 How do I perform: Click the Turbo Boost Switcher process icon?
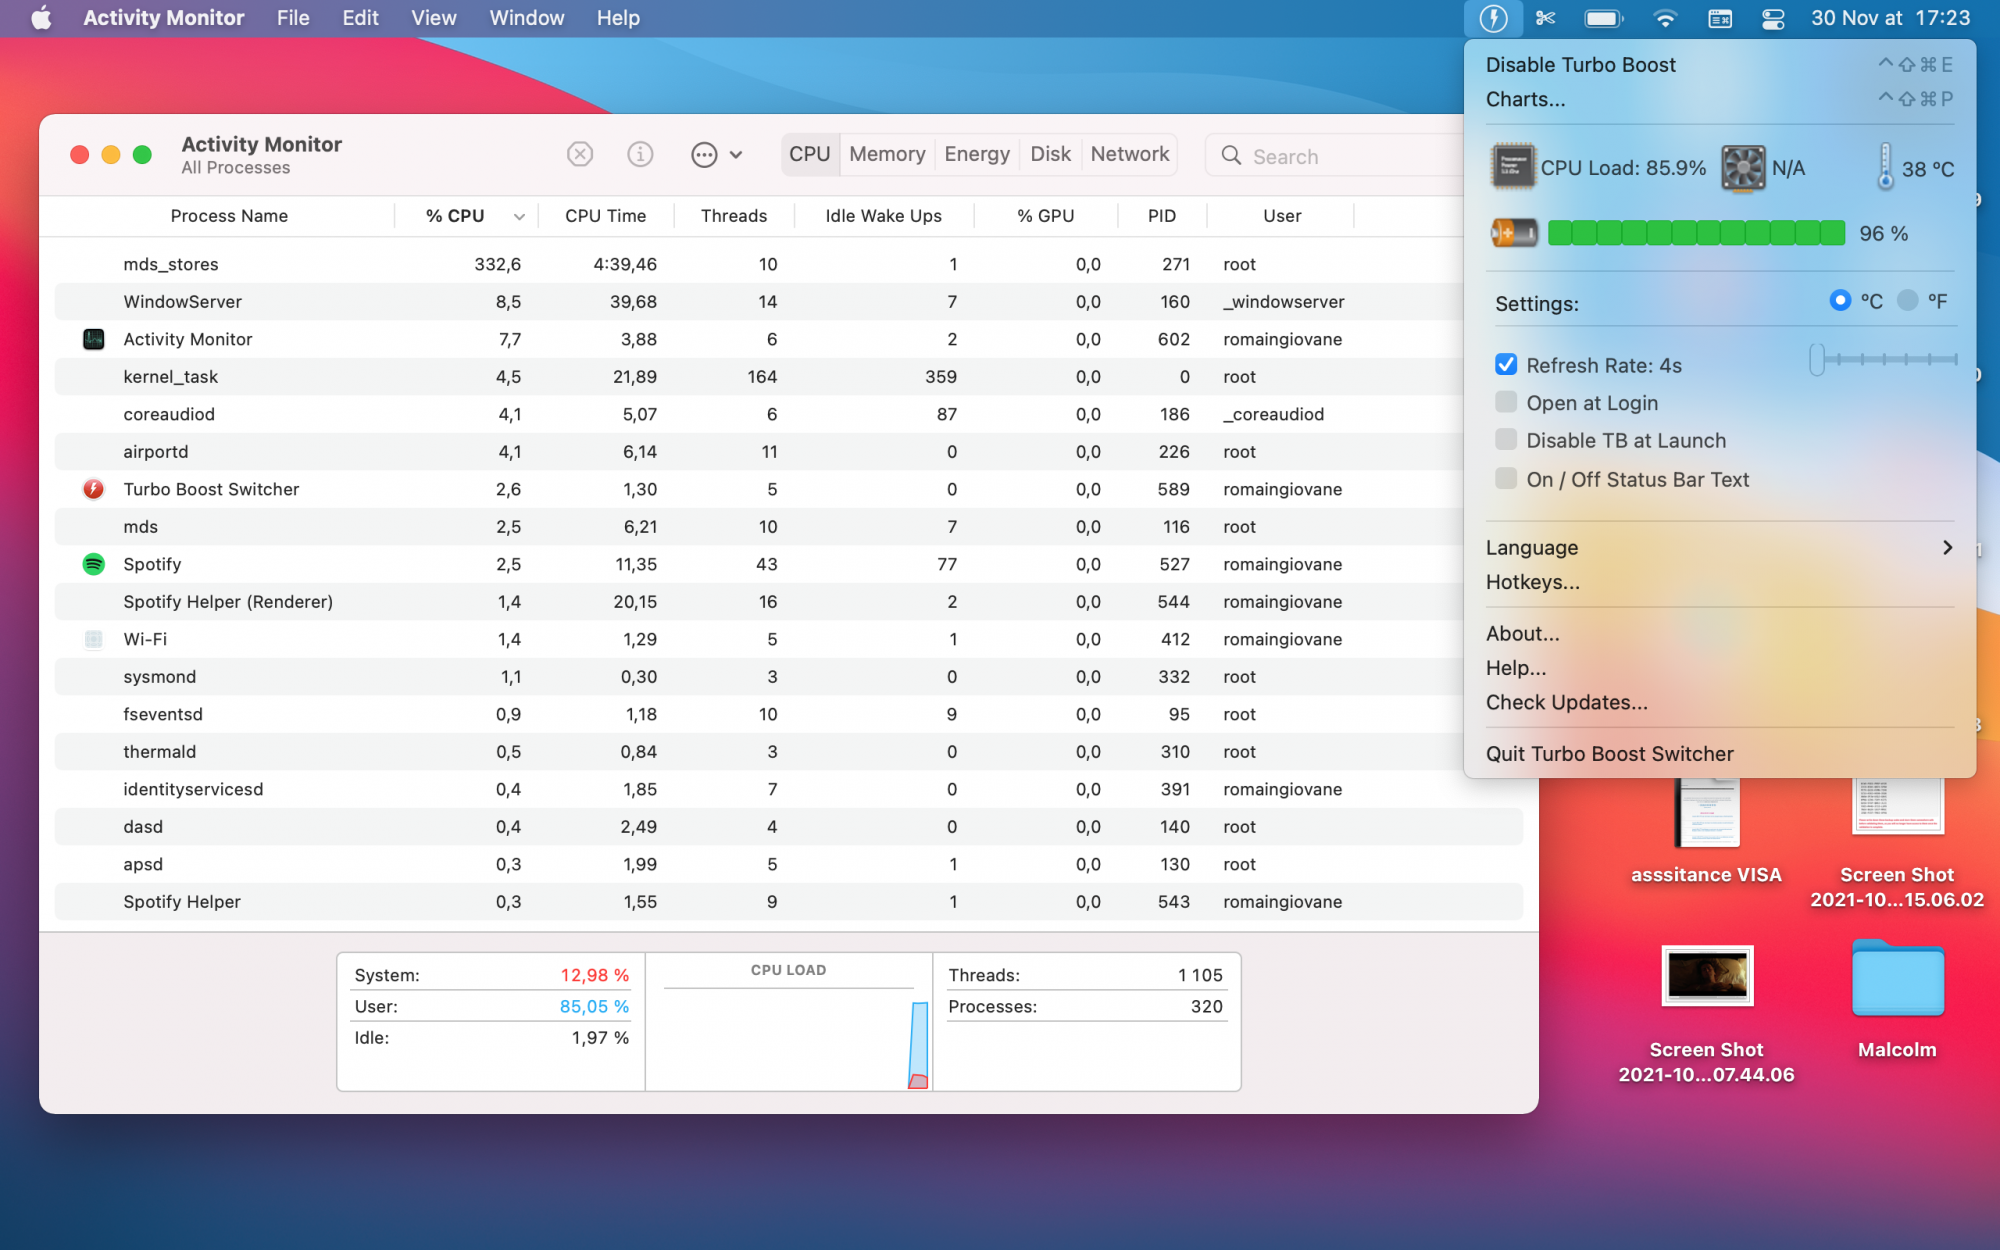pyautogui.click(x=93, y=489)
